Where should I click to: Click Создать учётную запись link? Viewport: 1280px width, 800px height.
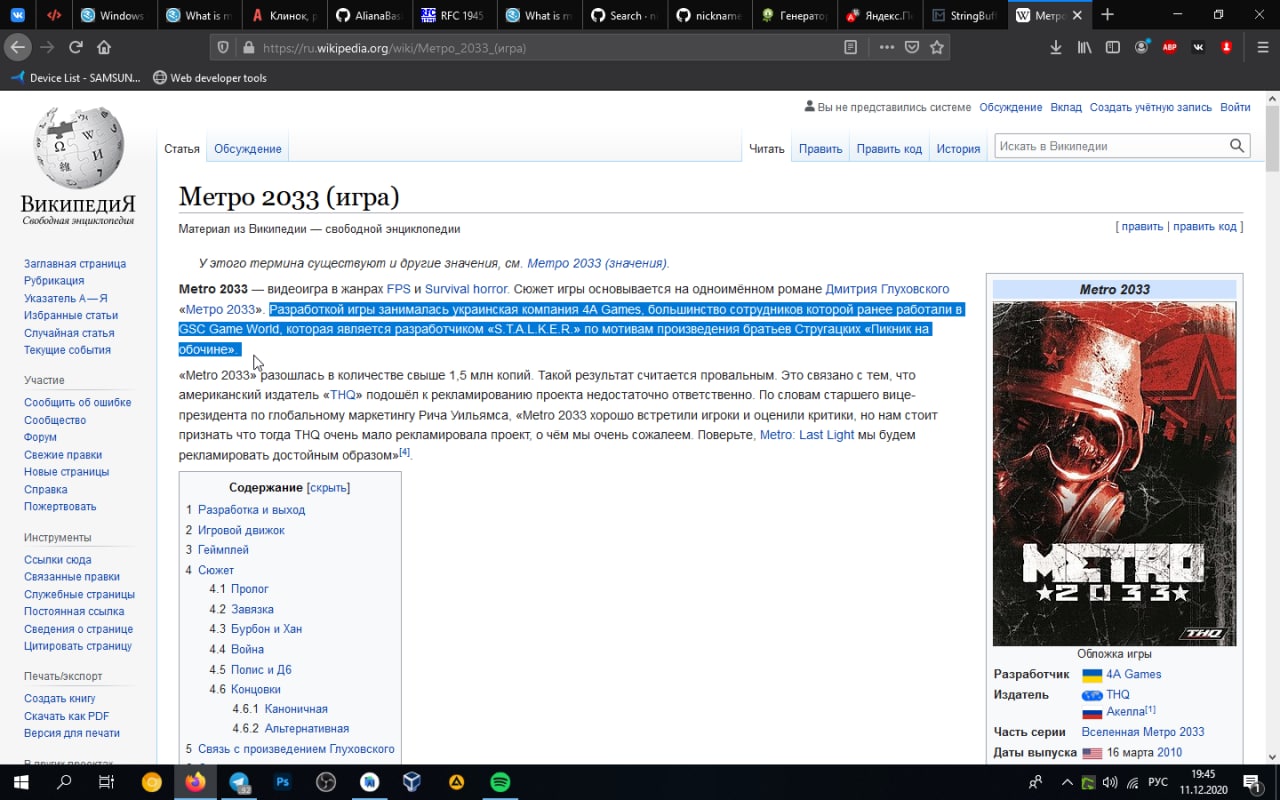1150,107
